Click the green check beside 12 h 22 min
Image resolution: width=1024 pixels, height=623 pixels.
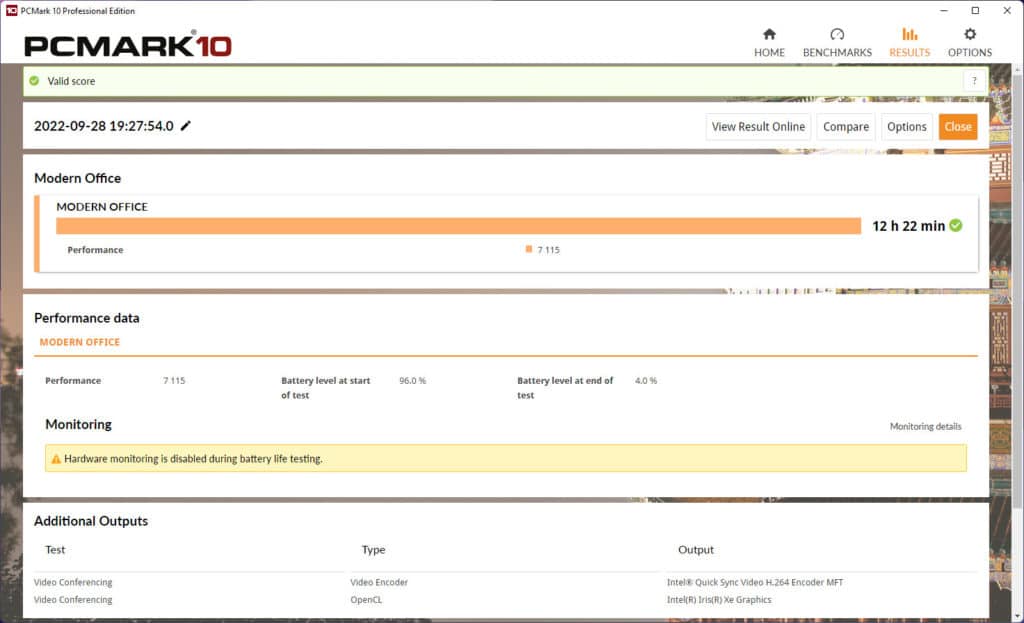click(x=956, y=226)
